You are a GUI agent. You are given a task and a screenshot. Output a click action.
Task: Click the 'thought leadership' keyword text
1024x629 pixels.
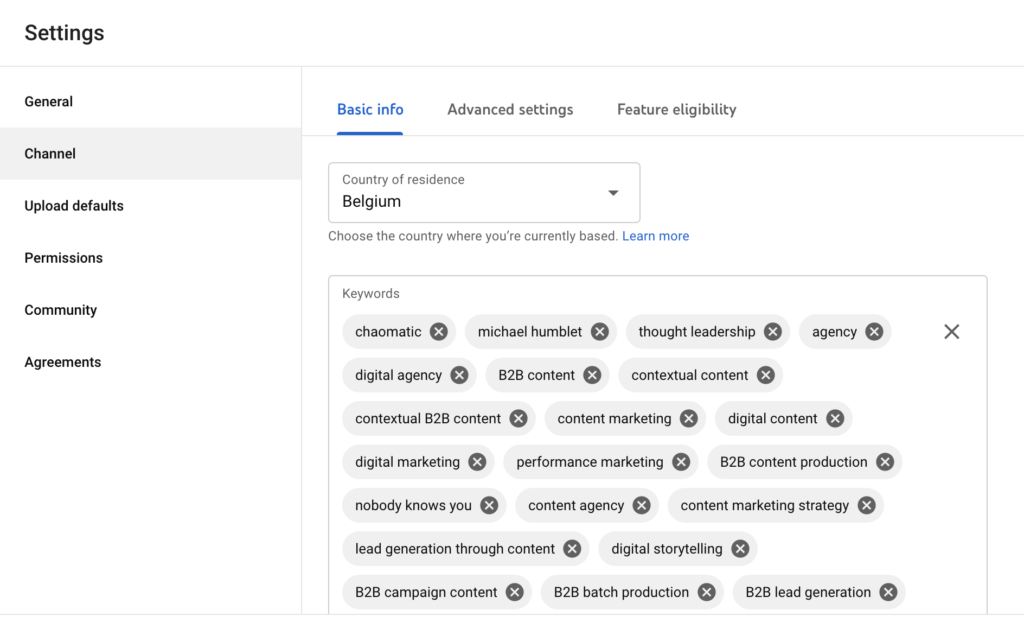click(x=696, y=332)
